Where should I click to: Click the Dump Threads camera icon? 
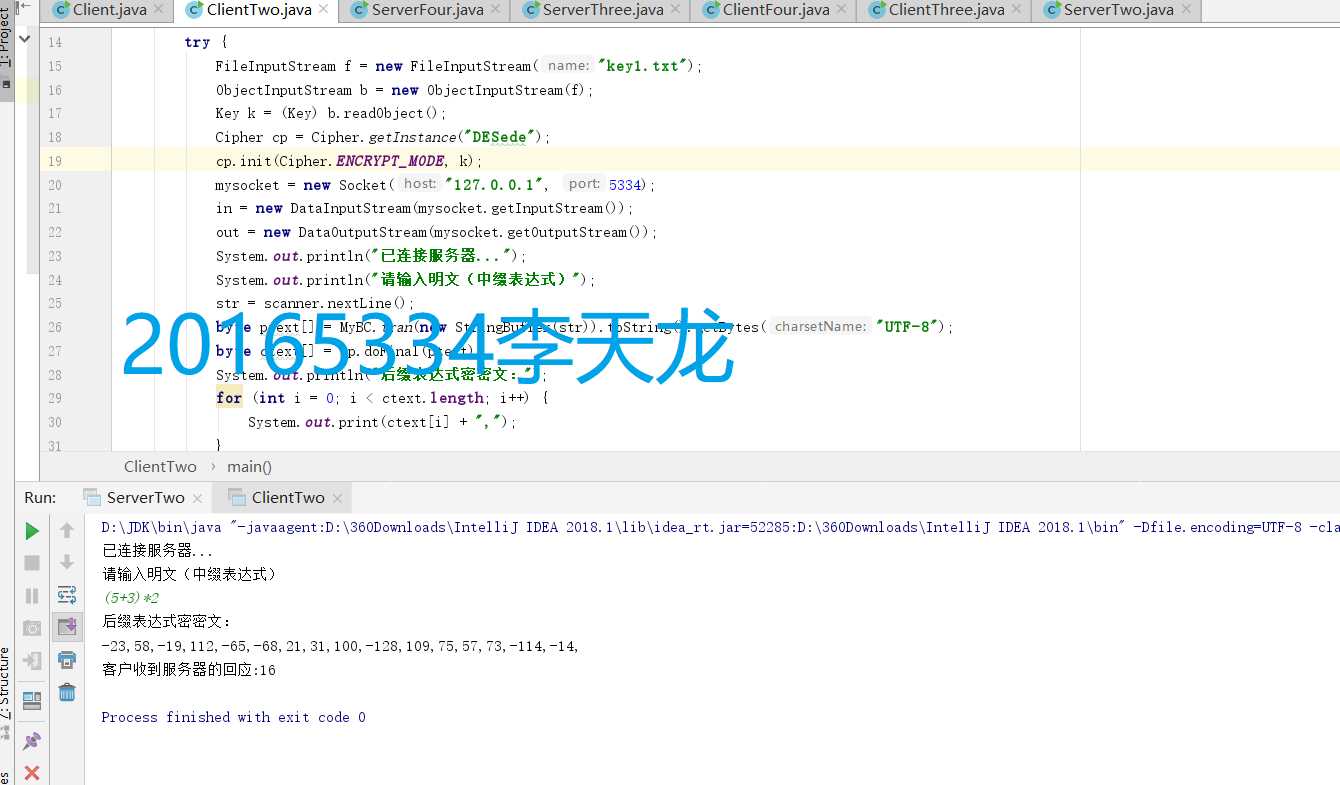point(32,628)
